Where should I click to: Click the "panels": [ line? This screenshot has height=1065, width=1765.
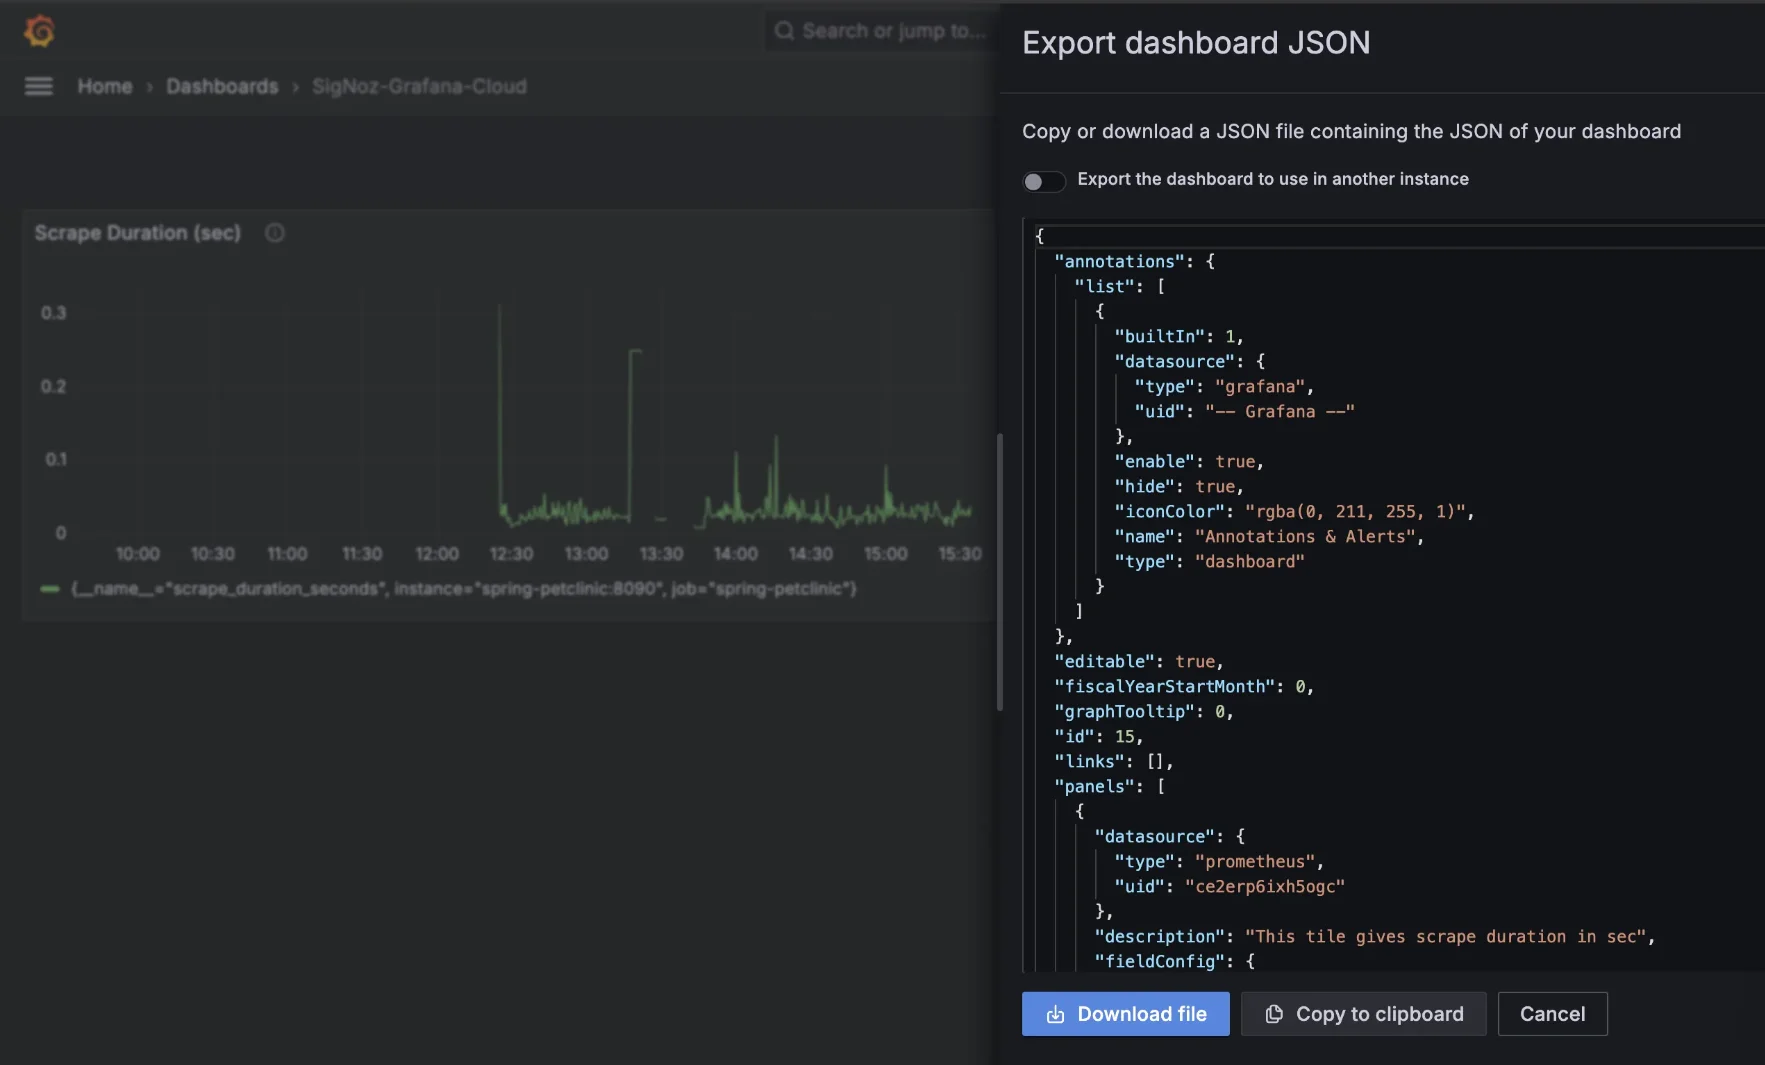click(1110, 786)
